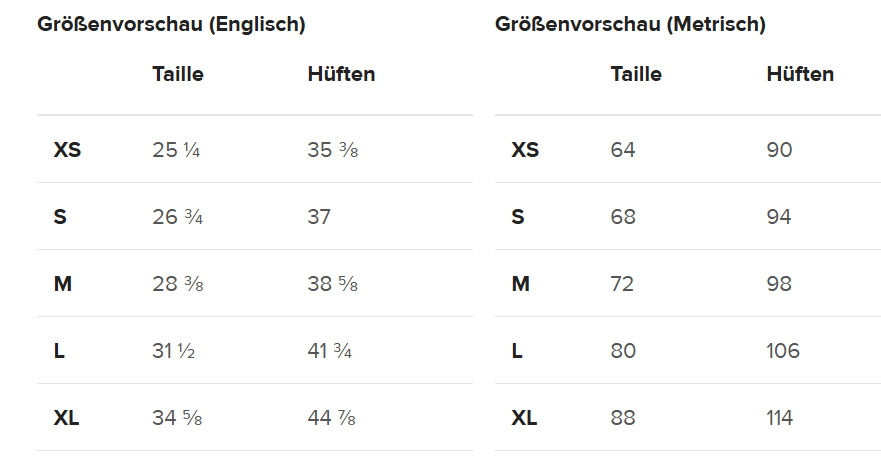This screenshot has width=881, height=475.
Task: Click the 'Größenvorschau (Englisch)' heading
Action: tap(171, 24)
